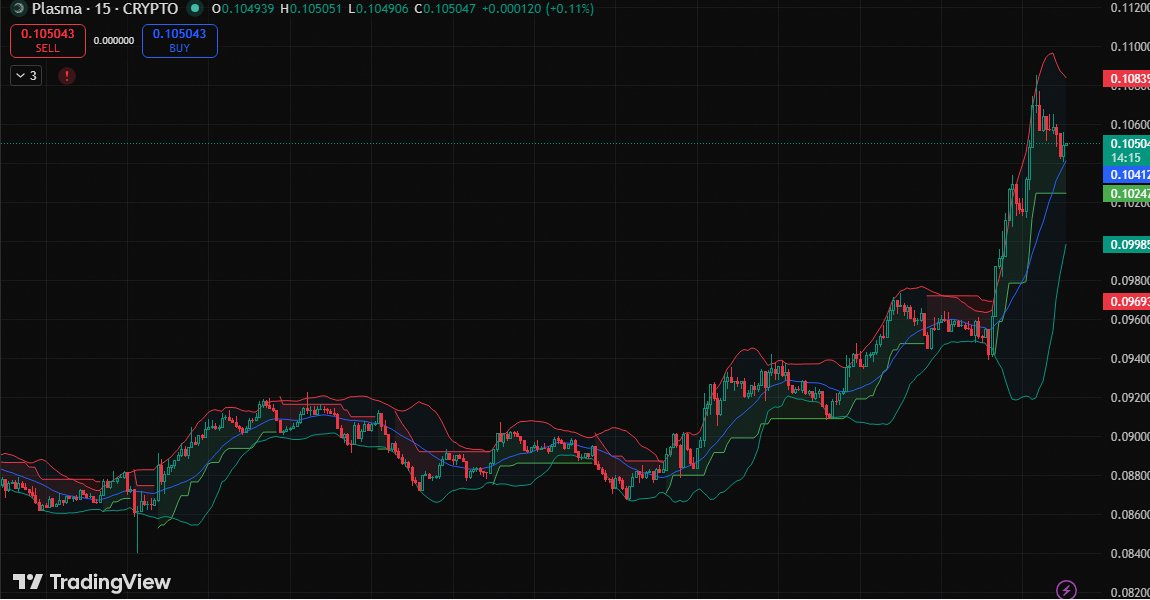1150x600 pixels.
Task: Select the red 0.1083 upper band label
Action: coord(1127,78)
